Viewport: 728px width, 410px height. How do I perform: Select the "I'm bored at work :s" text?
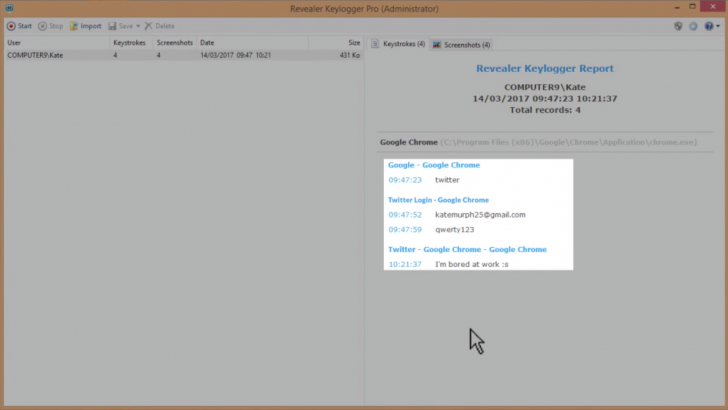coord(472,264)
